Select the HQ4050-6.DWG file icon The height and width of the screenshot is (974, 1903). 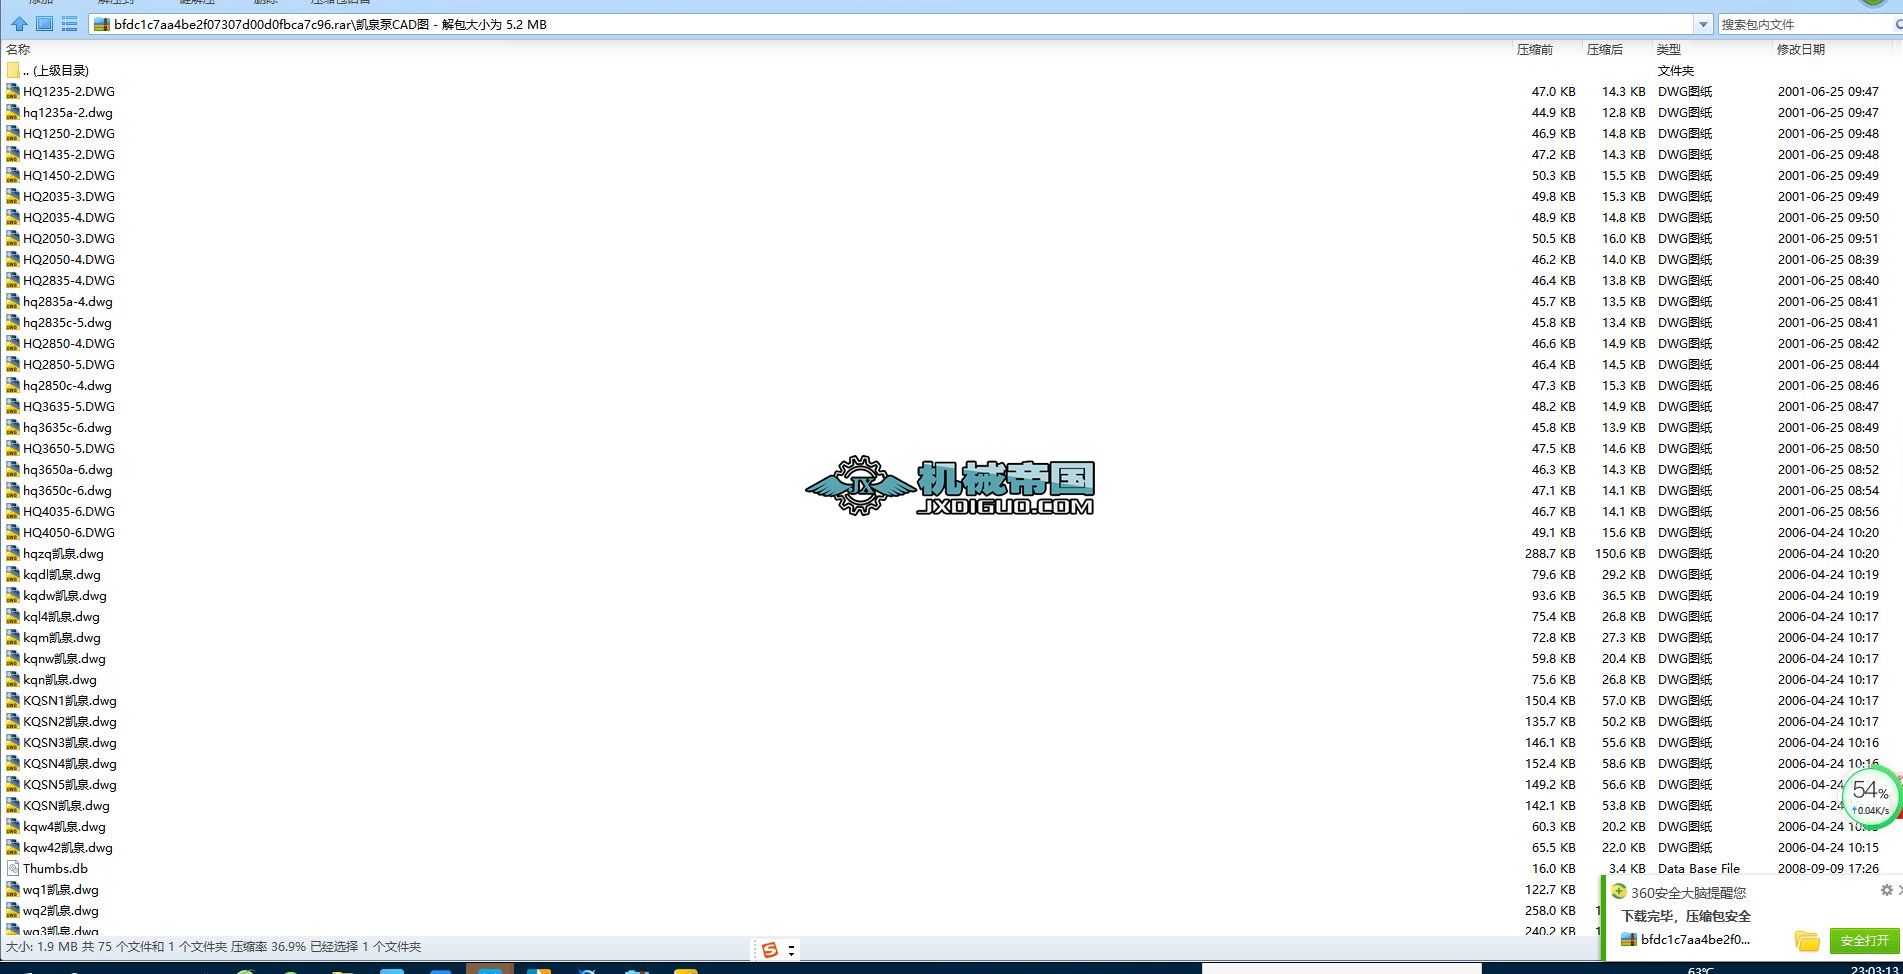pos(13,532)
